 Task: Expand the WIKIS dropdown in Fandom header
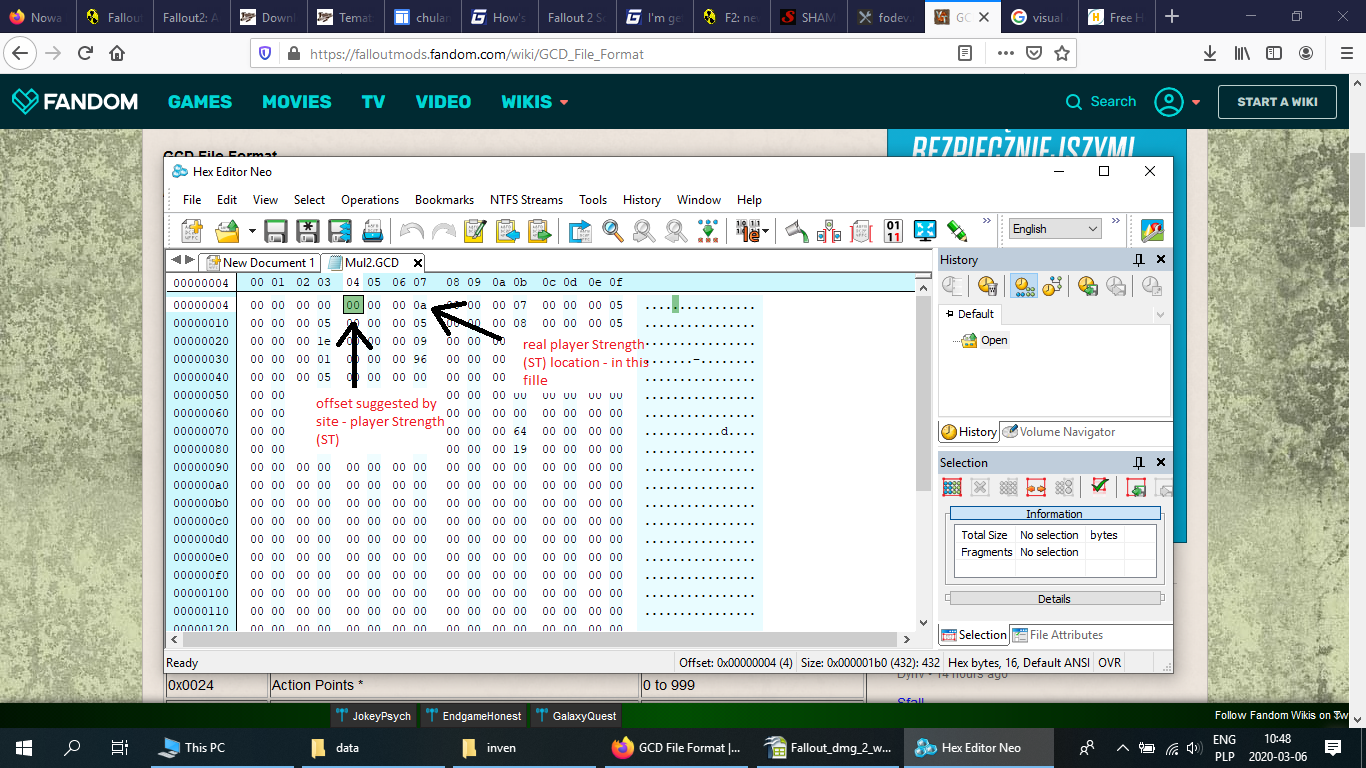tap(535, 102)
